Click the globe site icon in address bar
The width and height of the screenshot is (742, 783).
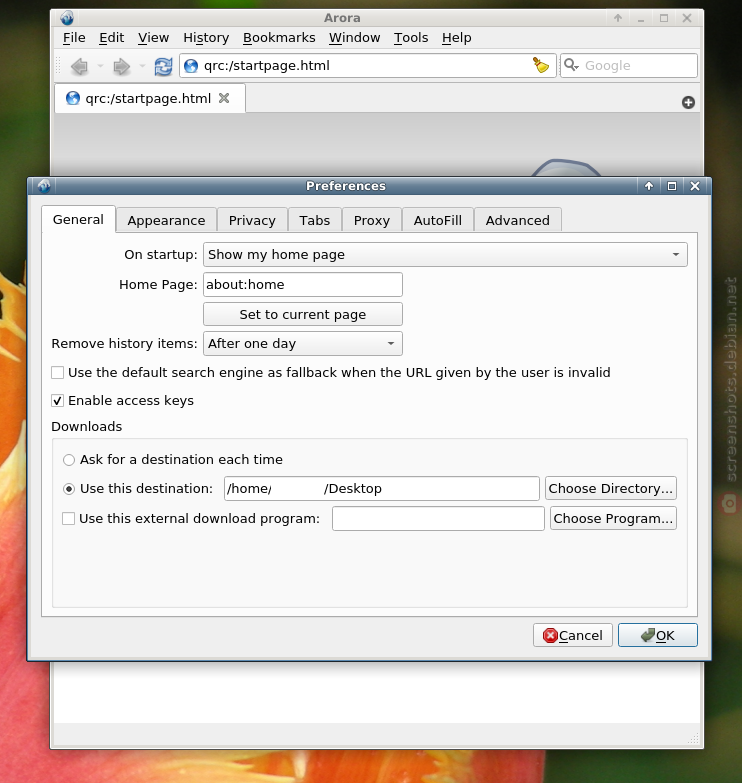pos(191,66)
